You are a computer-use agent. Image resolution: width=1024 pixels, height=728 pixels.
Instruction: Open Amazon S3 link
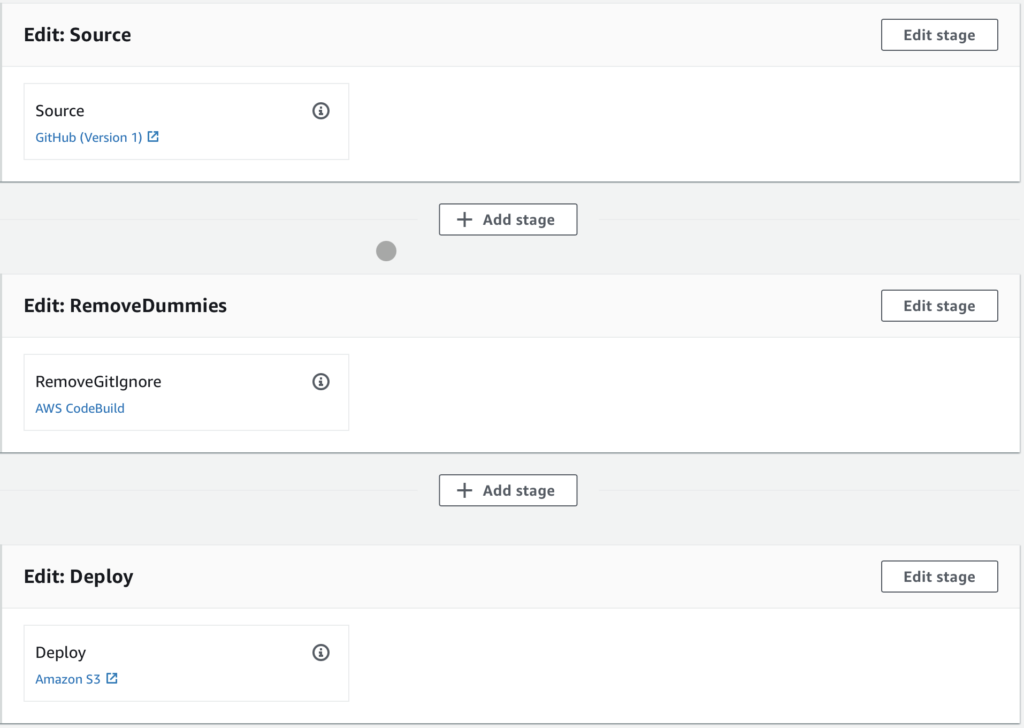tap(68, 680)
